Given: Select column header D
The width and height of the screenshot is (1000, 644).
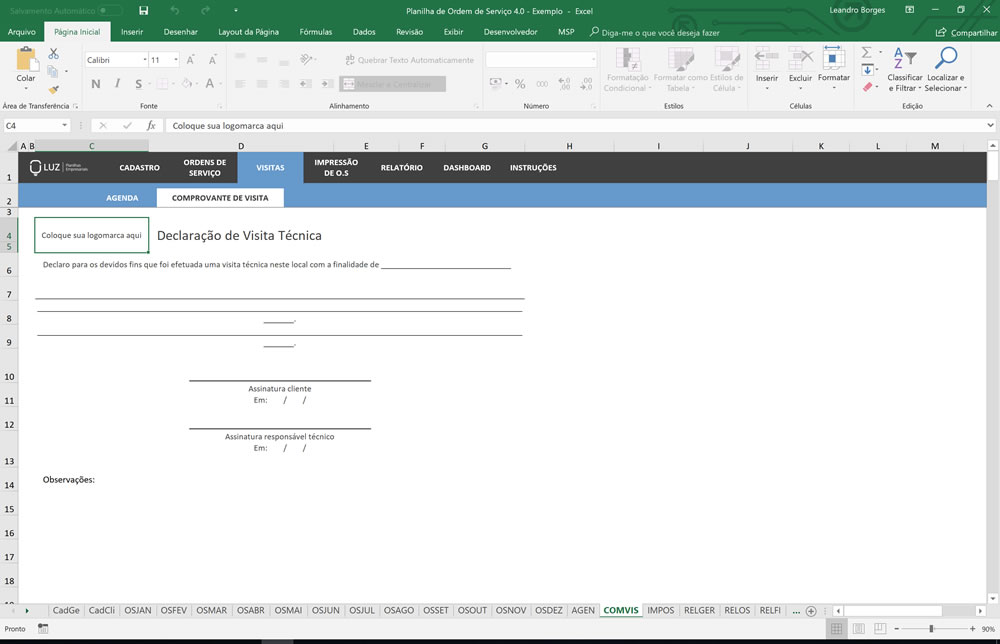Looking at the screenshot, I should click(x=241, y=146).
